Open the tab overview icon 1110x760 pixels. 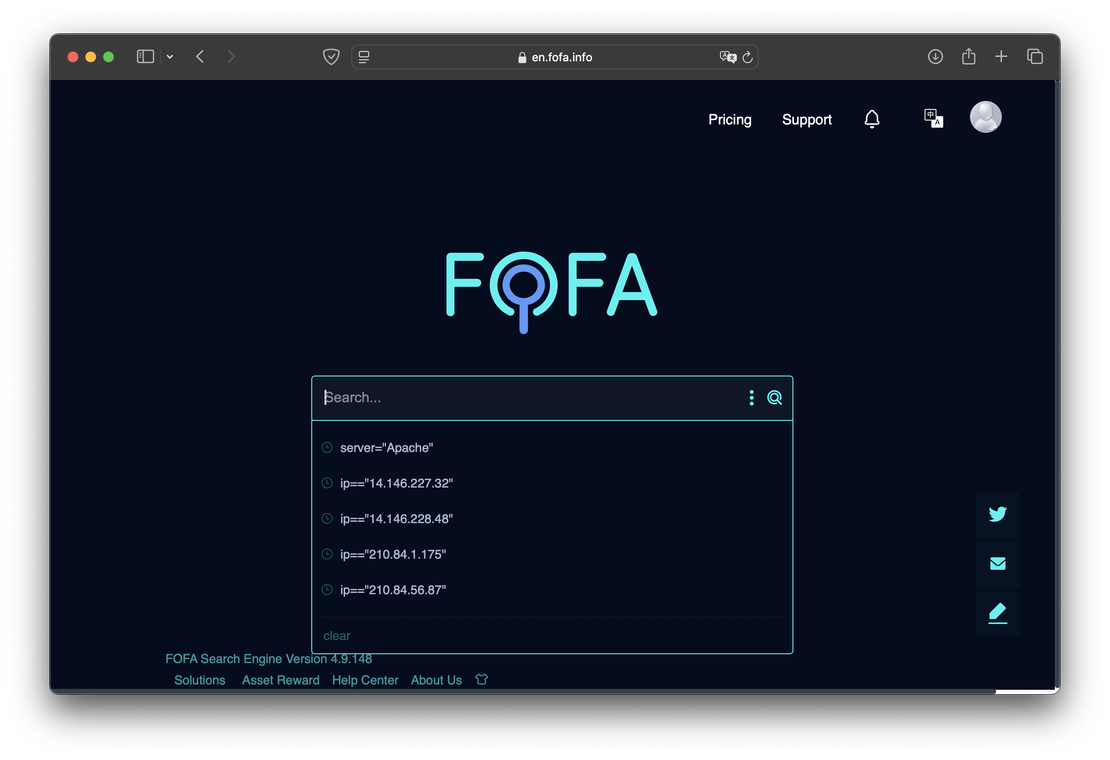click(x=1036, y=57)
